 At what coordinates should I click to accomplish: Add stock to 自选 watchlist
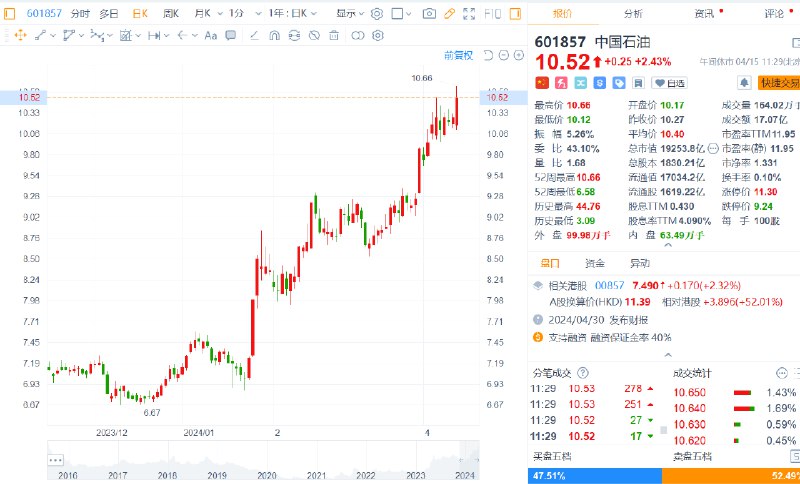(x=670, y=83)
